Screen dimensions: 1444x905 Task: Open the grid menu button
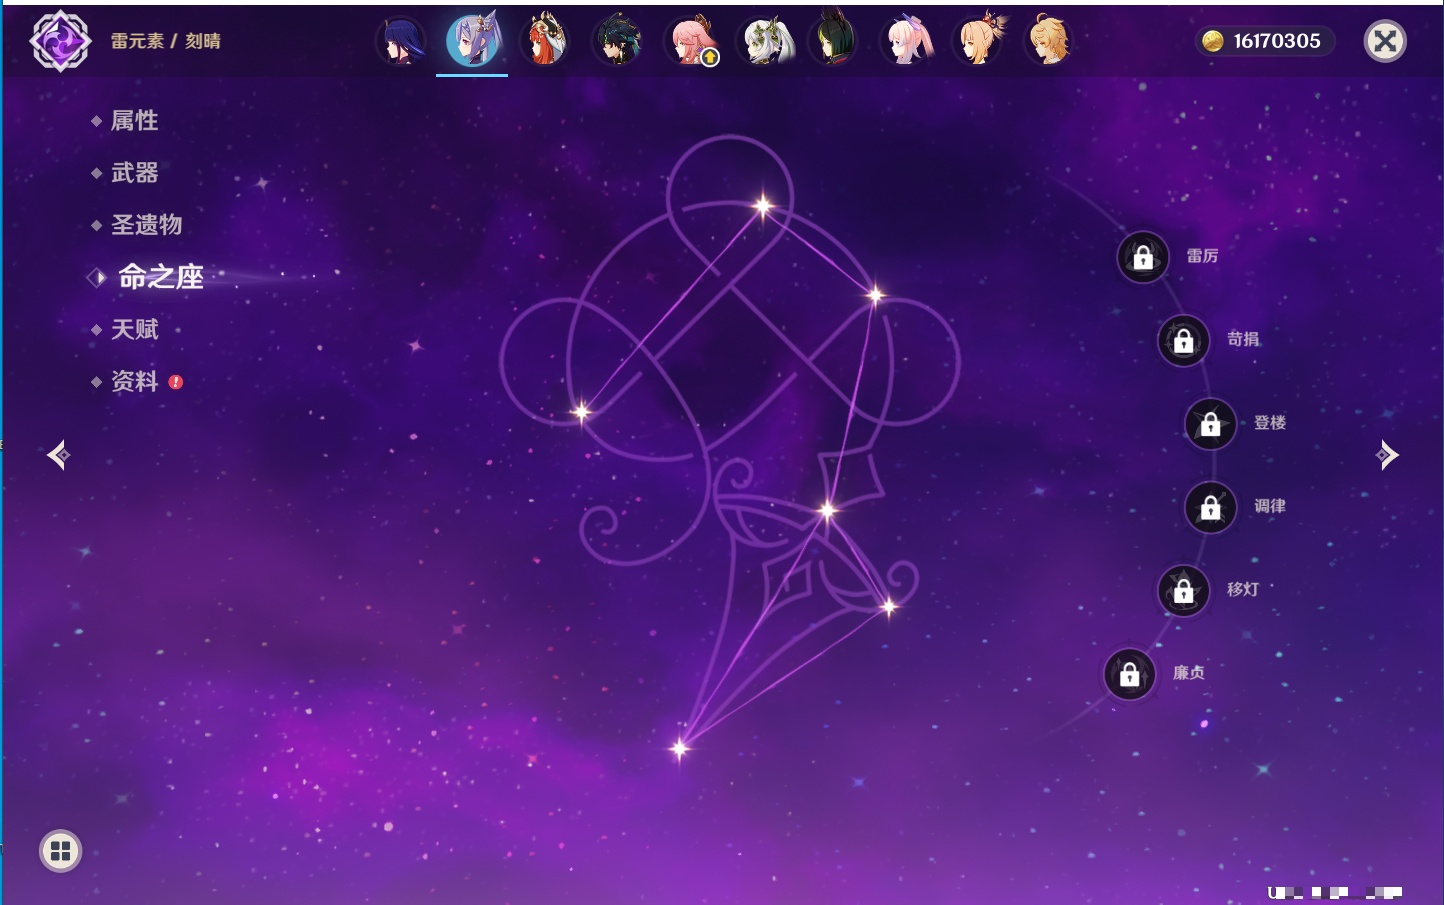coord(60,851)
